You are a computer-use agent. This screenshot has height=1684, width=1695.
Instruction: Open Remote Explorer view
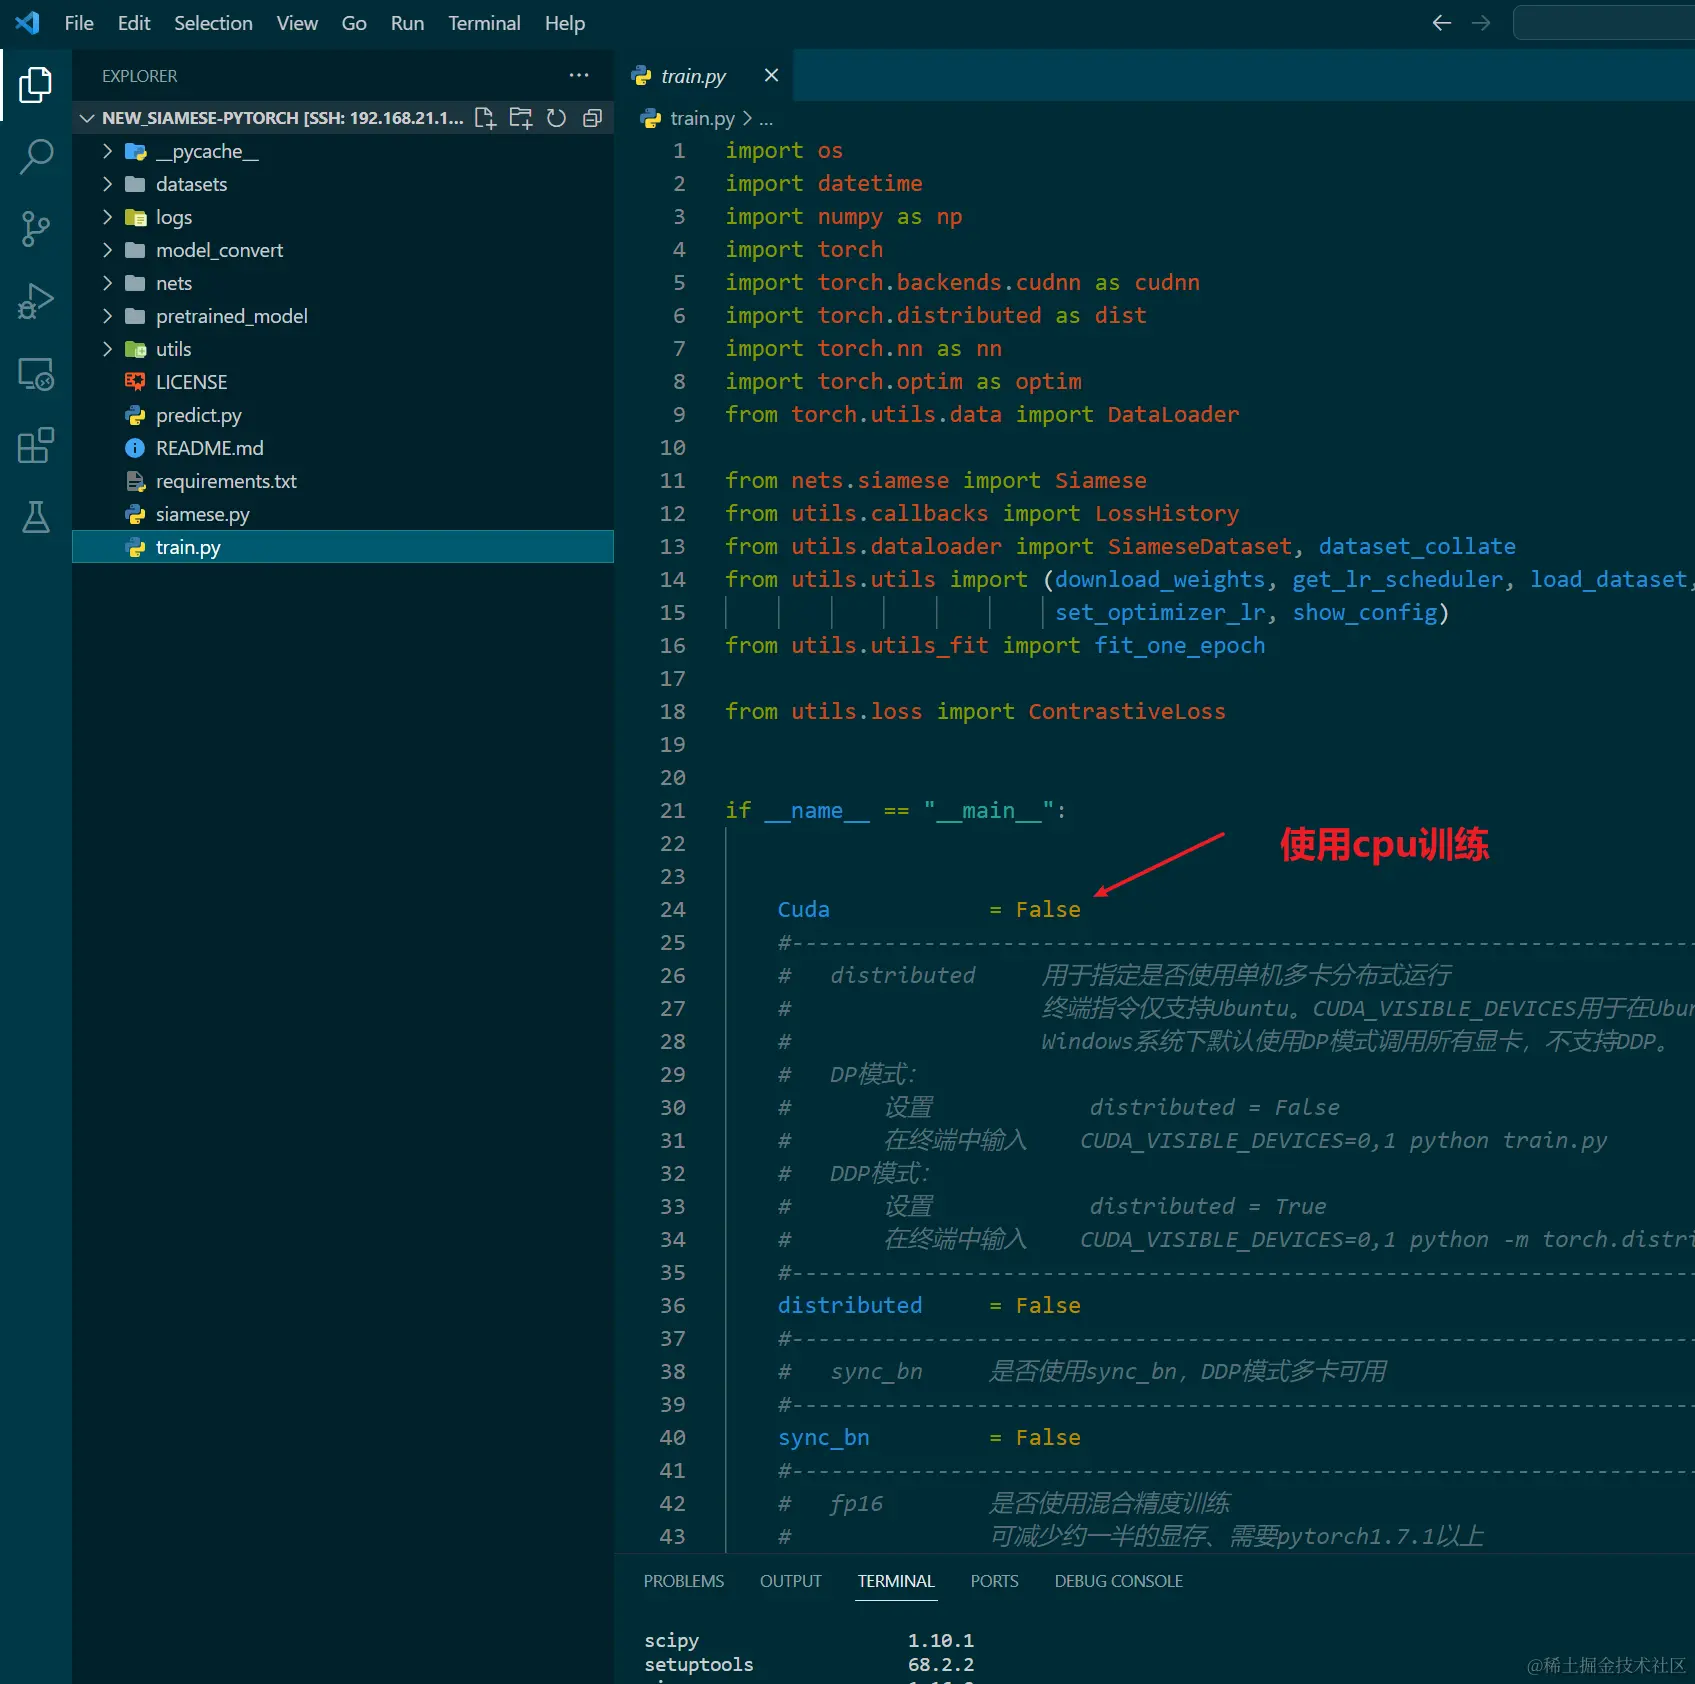[36, 374]
